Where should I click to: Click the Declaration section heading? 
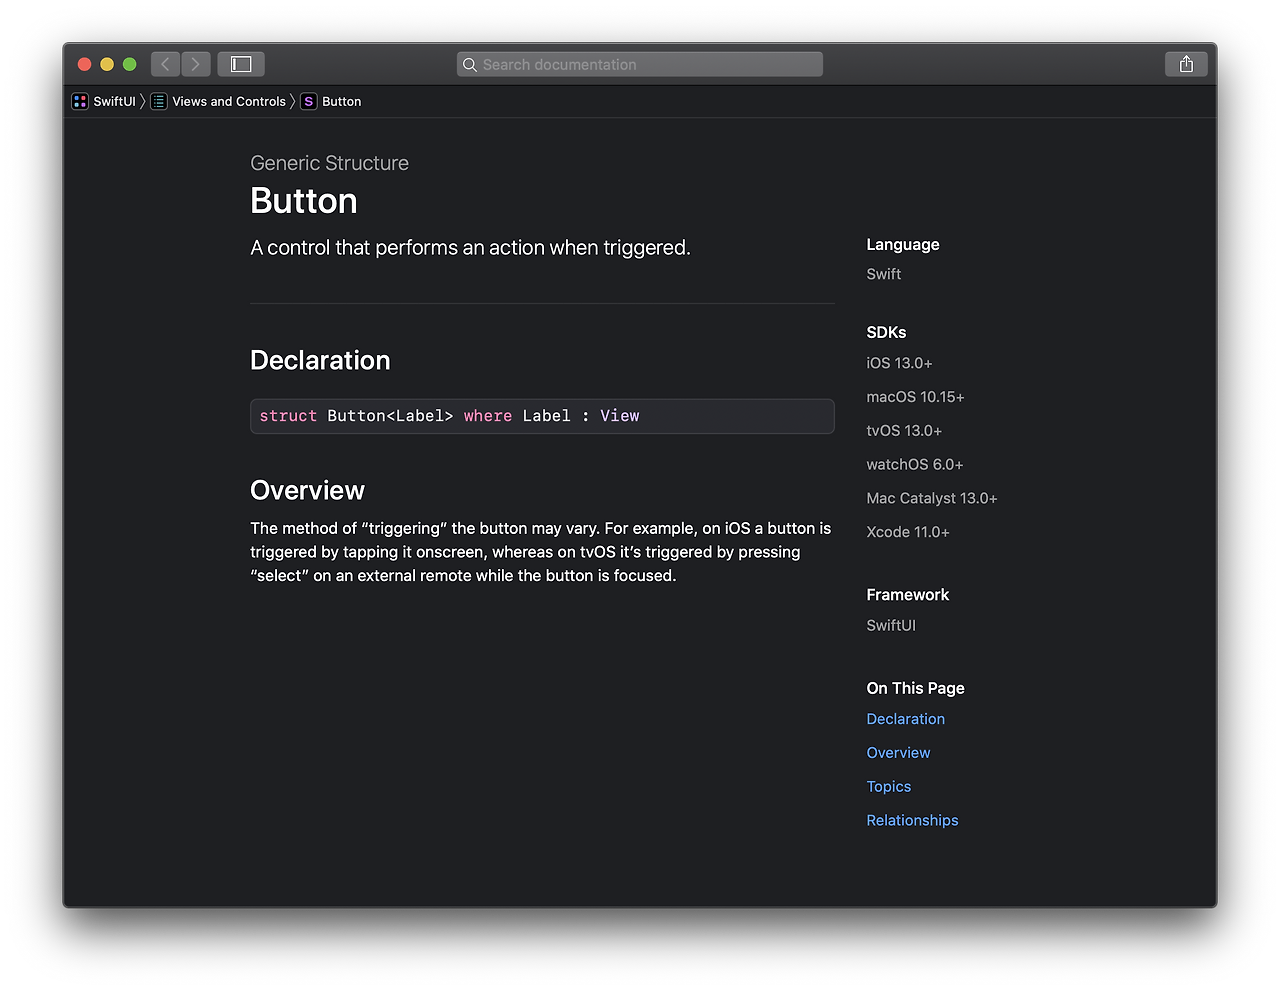click(320, 360)
